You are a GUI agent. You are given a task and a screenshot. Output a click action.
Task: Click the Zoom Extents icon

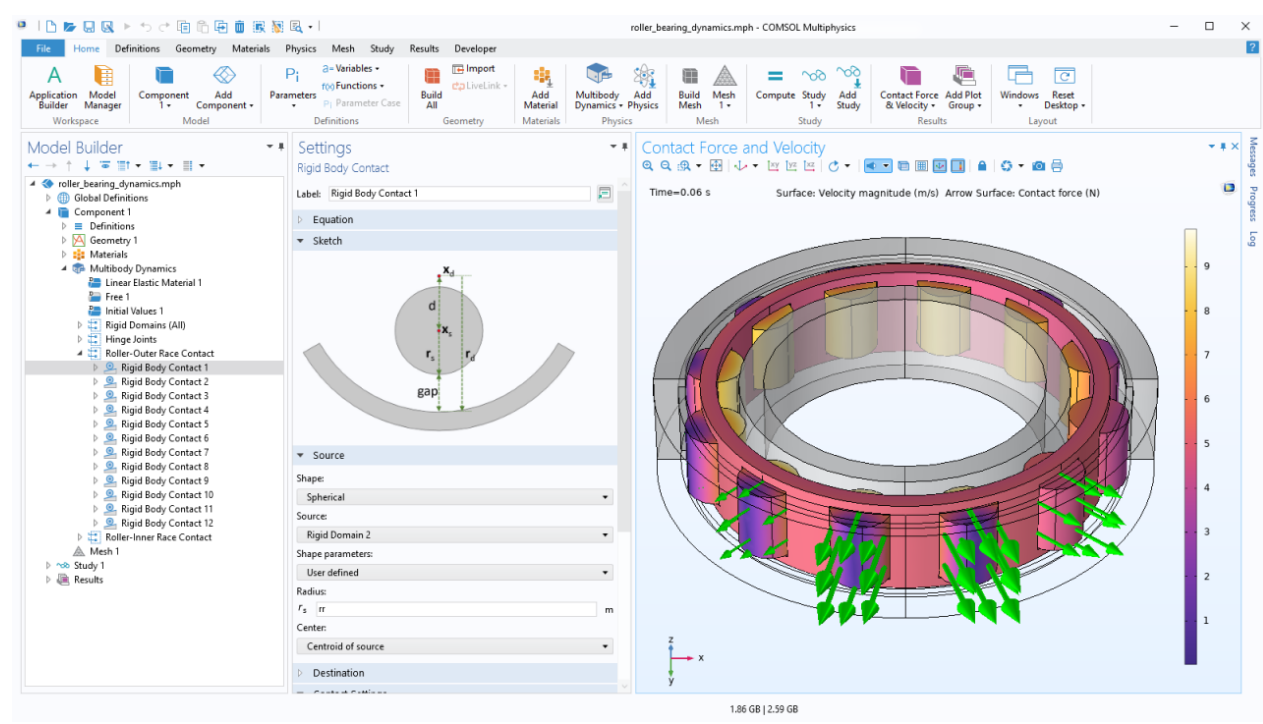716,166
